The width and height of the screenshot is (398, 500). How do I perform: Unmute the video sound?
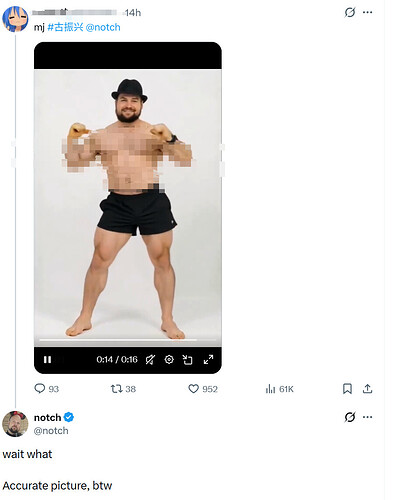[x=150, y=360]
